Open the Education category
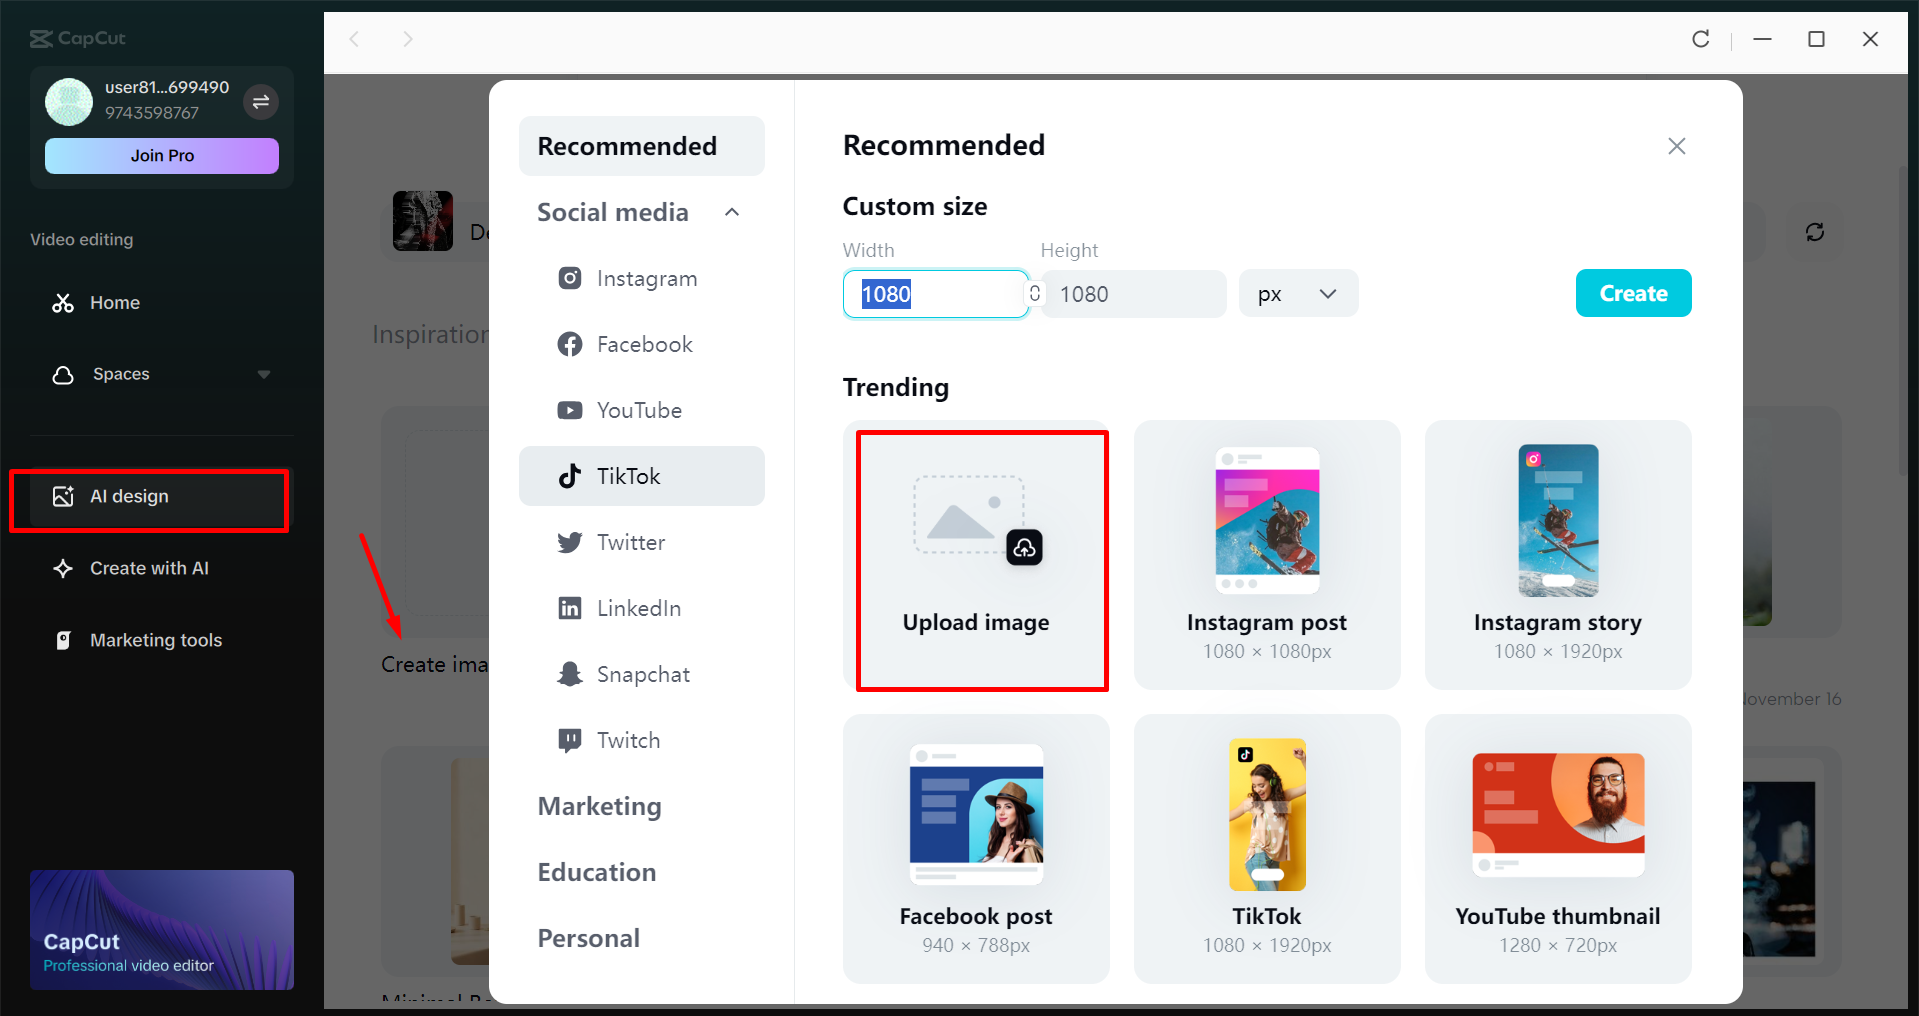Image resolution: width=1919 pixels, height=1016 pixels. tap(597, 871)
